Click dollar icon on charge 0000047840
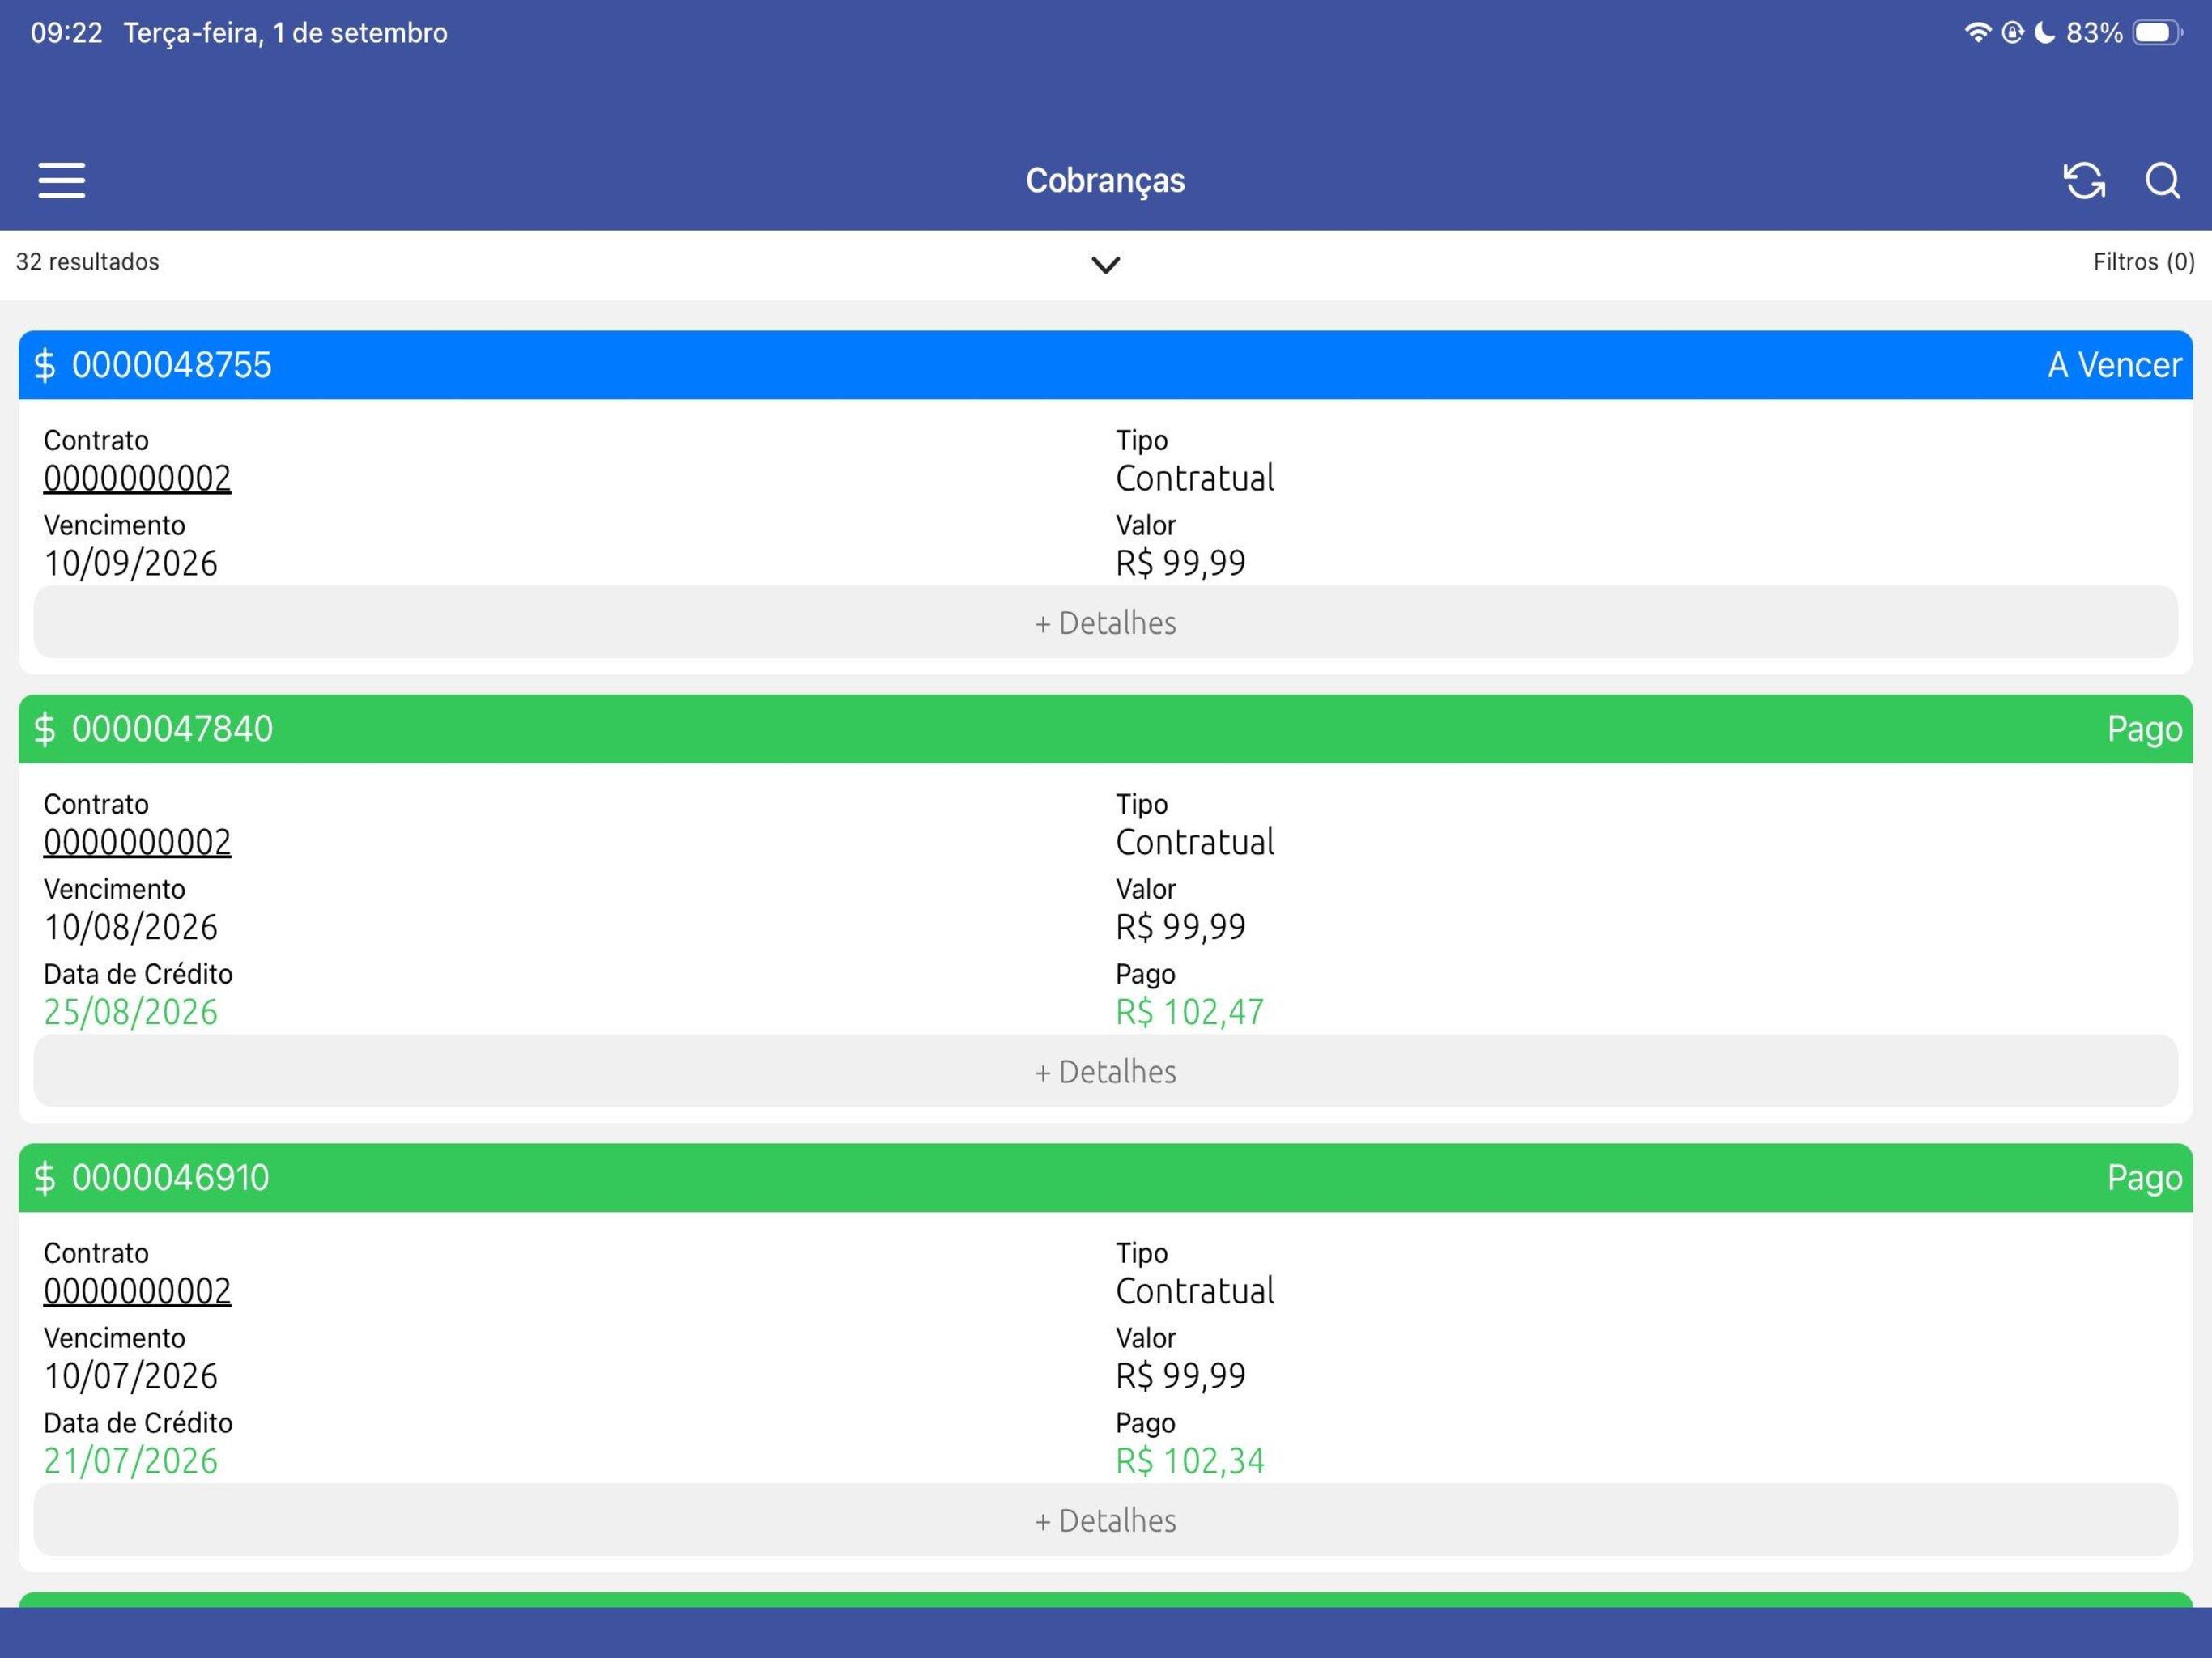Image resolution: width=2212 pixels, height=1658 pixels. click(x=45, y=729)
